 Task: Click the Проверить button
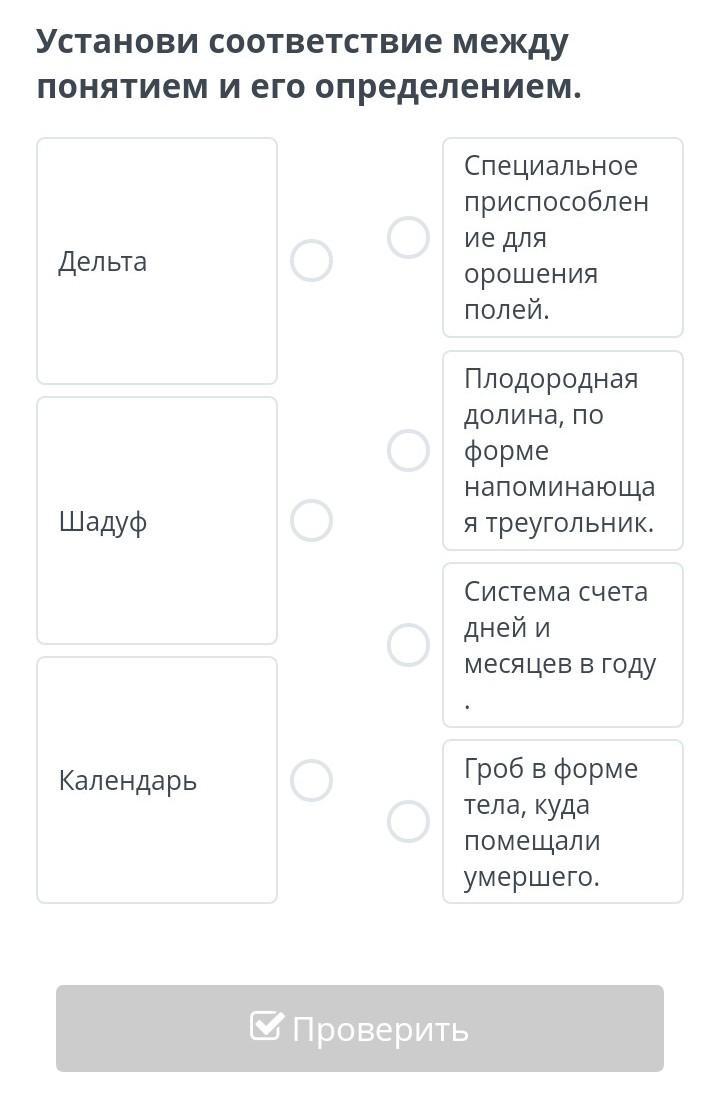click(x=360, y=1028)
